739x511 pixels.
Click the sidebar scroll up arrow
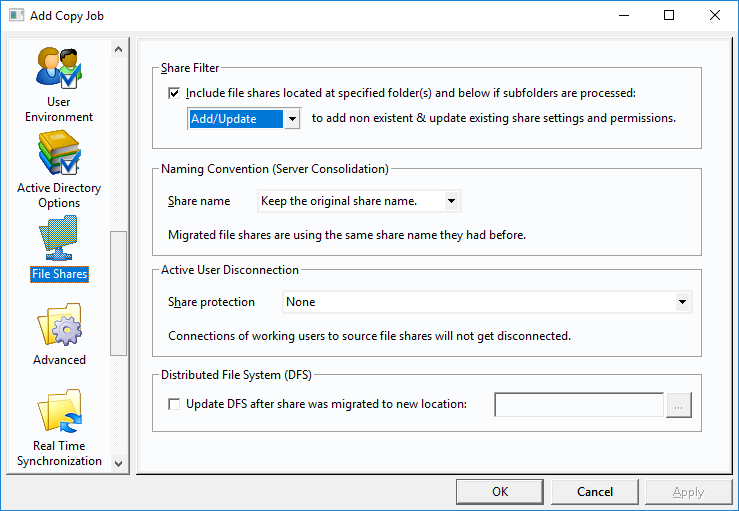118,49
